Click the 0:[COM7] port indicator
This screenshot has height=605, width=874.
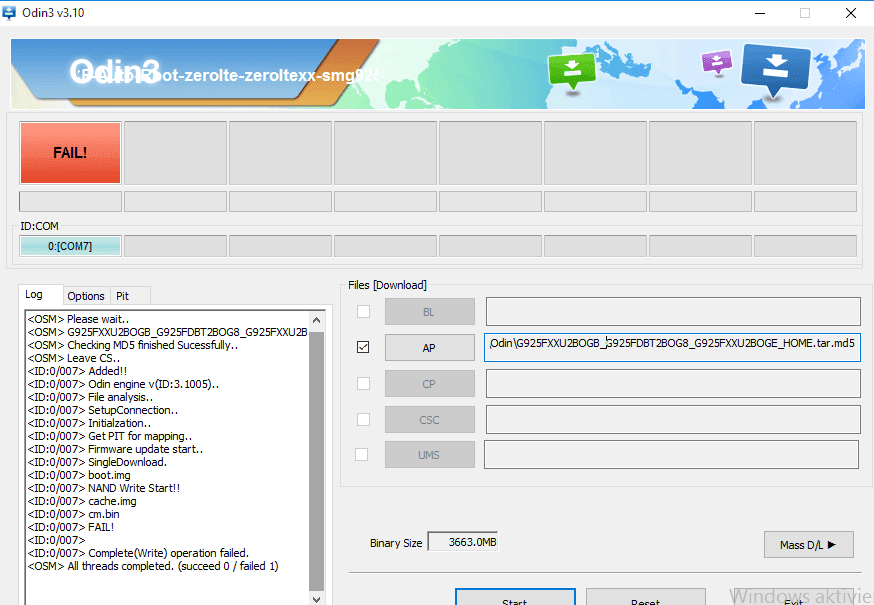pyautogui.click(x=70, y=246)
